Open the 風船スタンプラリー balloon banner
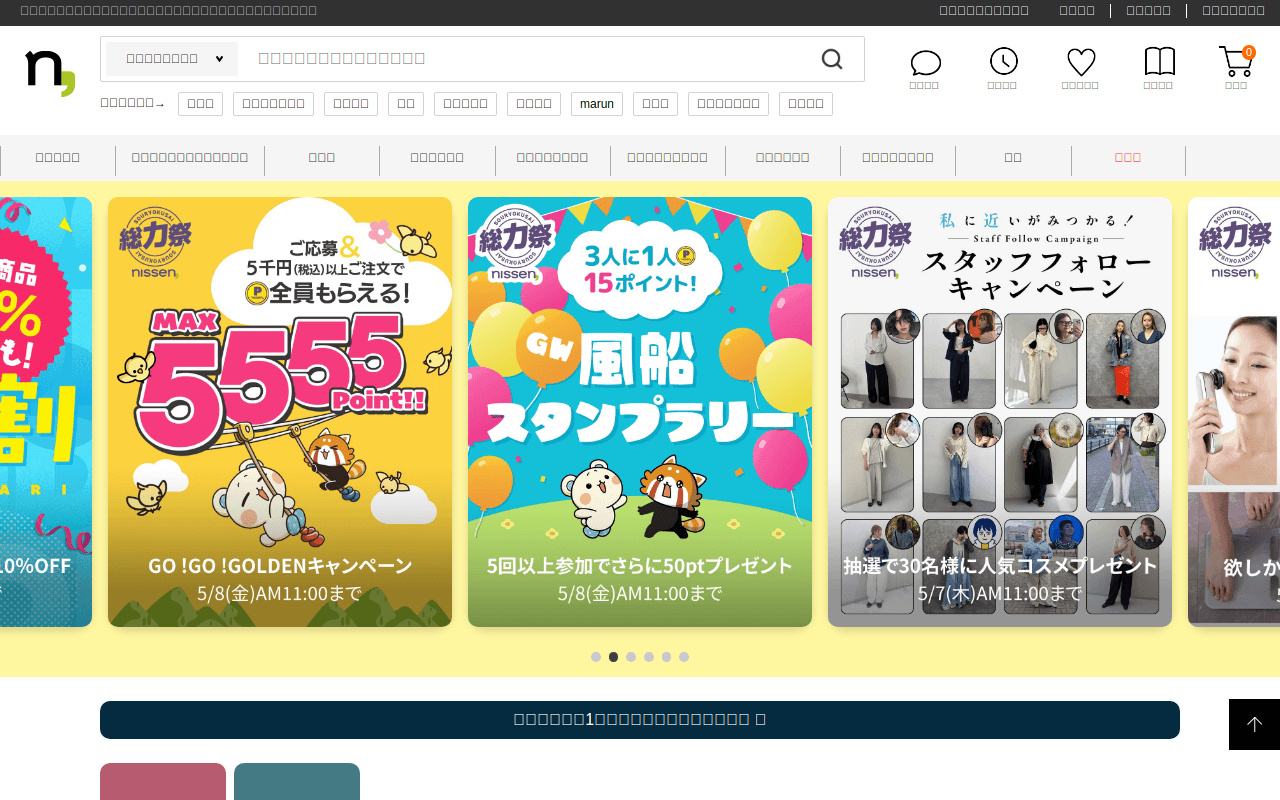This screenshot has height=800, width=1280. pyautogui.click(x=640, y=412)
